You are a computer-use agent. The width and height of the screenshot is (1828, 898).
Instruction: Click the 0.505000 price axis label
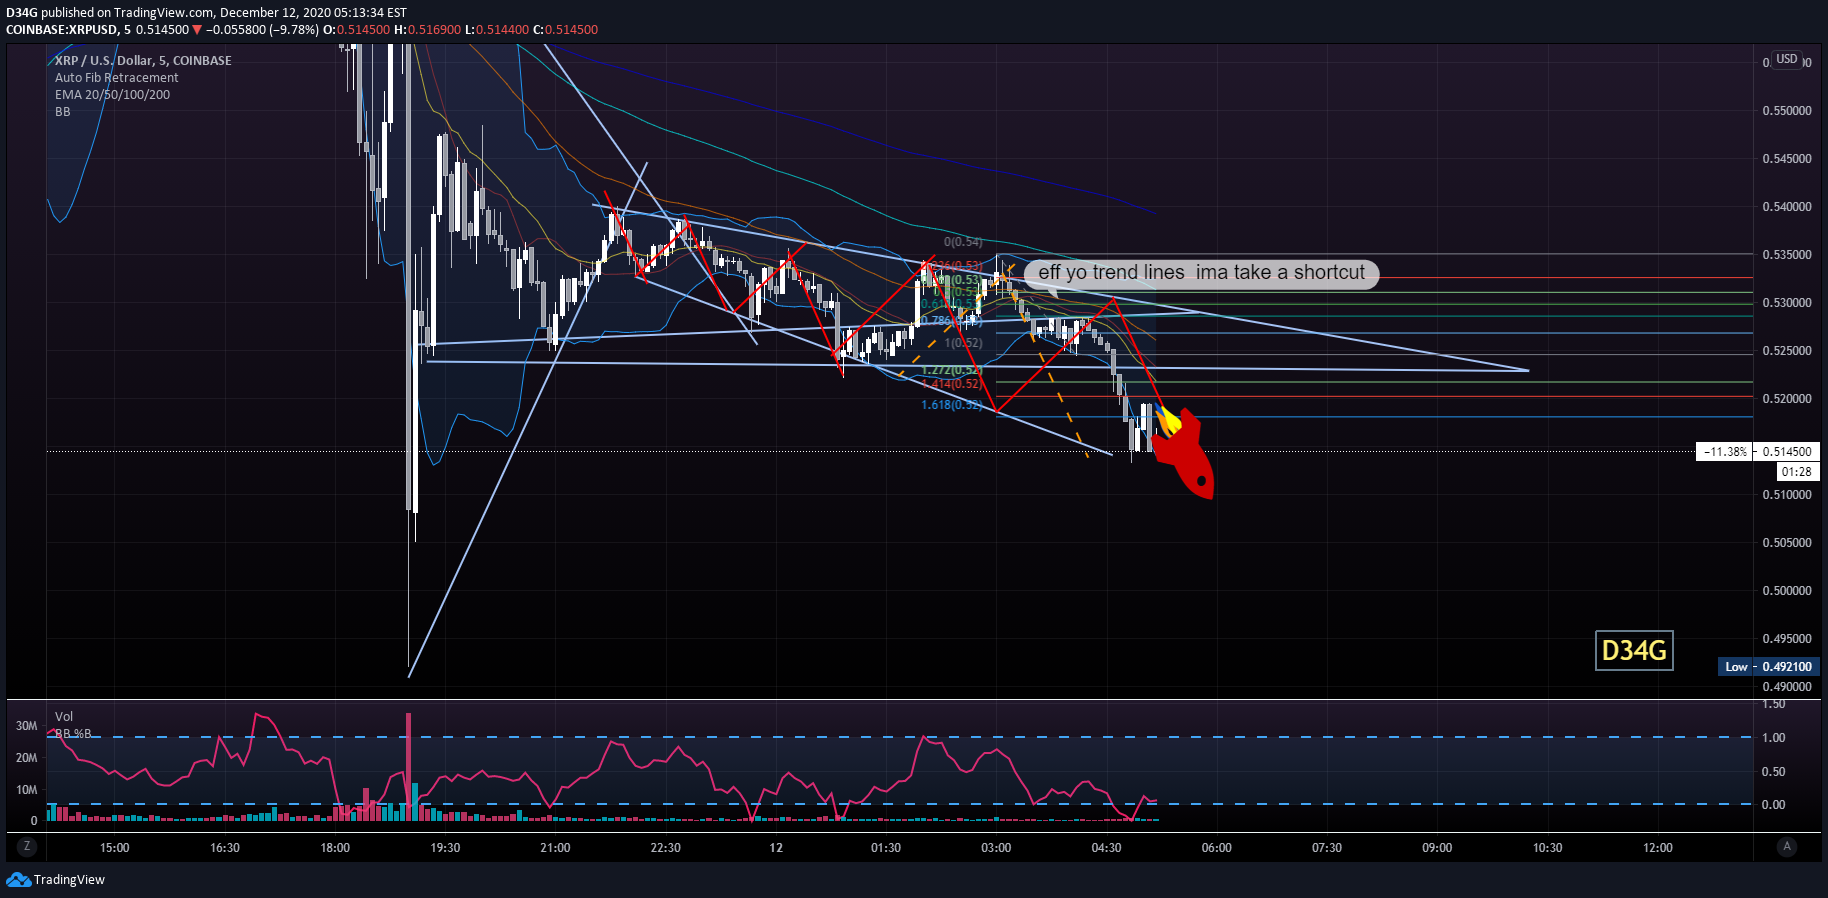(1787, 543)
